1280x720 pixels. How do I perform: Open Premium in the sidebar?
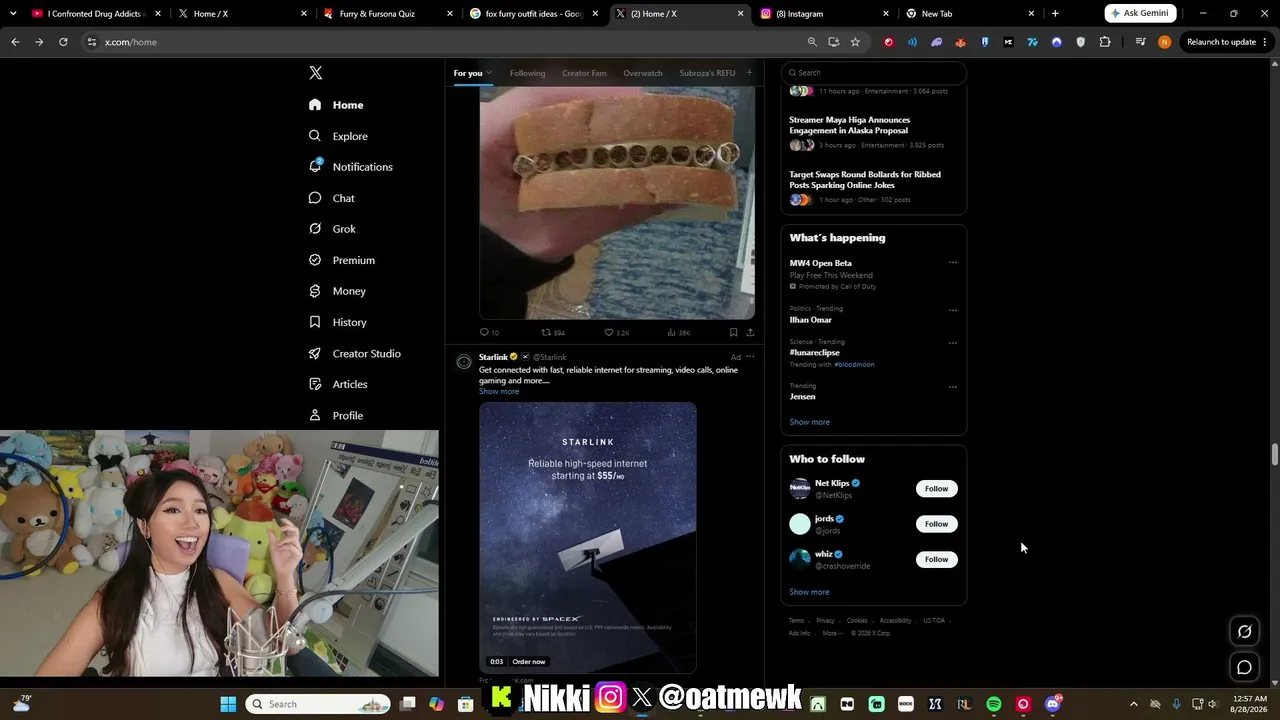[342, 260]
